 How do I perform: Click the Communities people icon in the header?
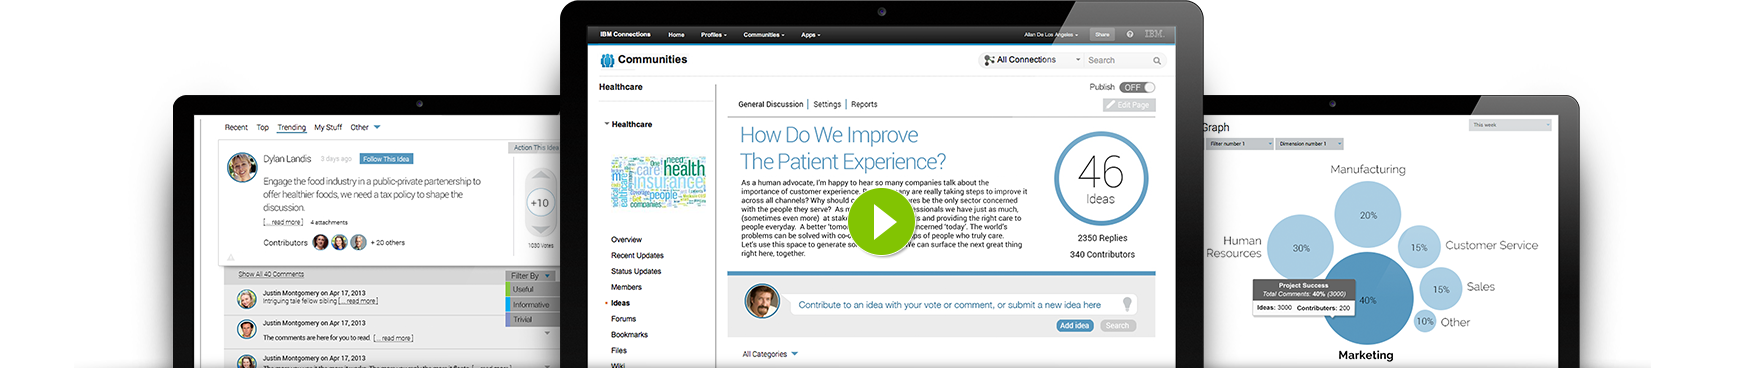coord(607,60)
